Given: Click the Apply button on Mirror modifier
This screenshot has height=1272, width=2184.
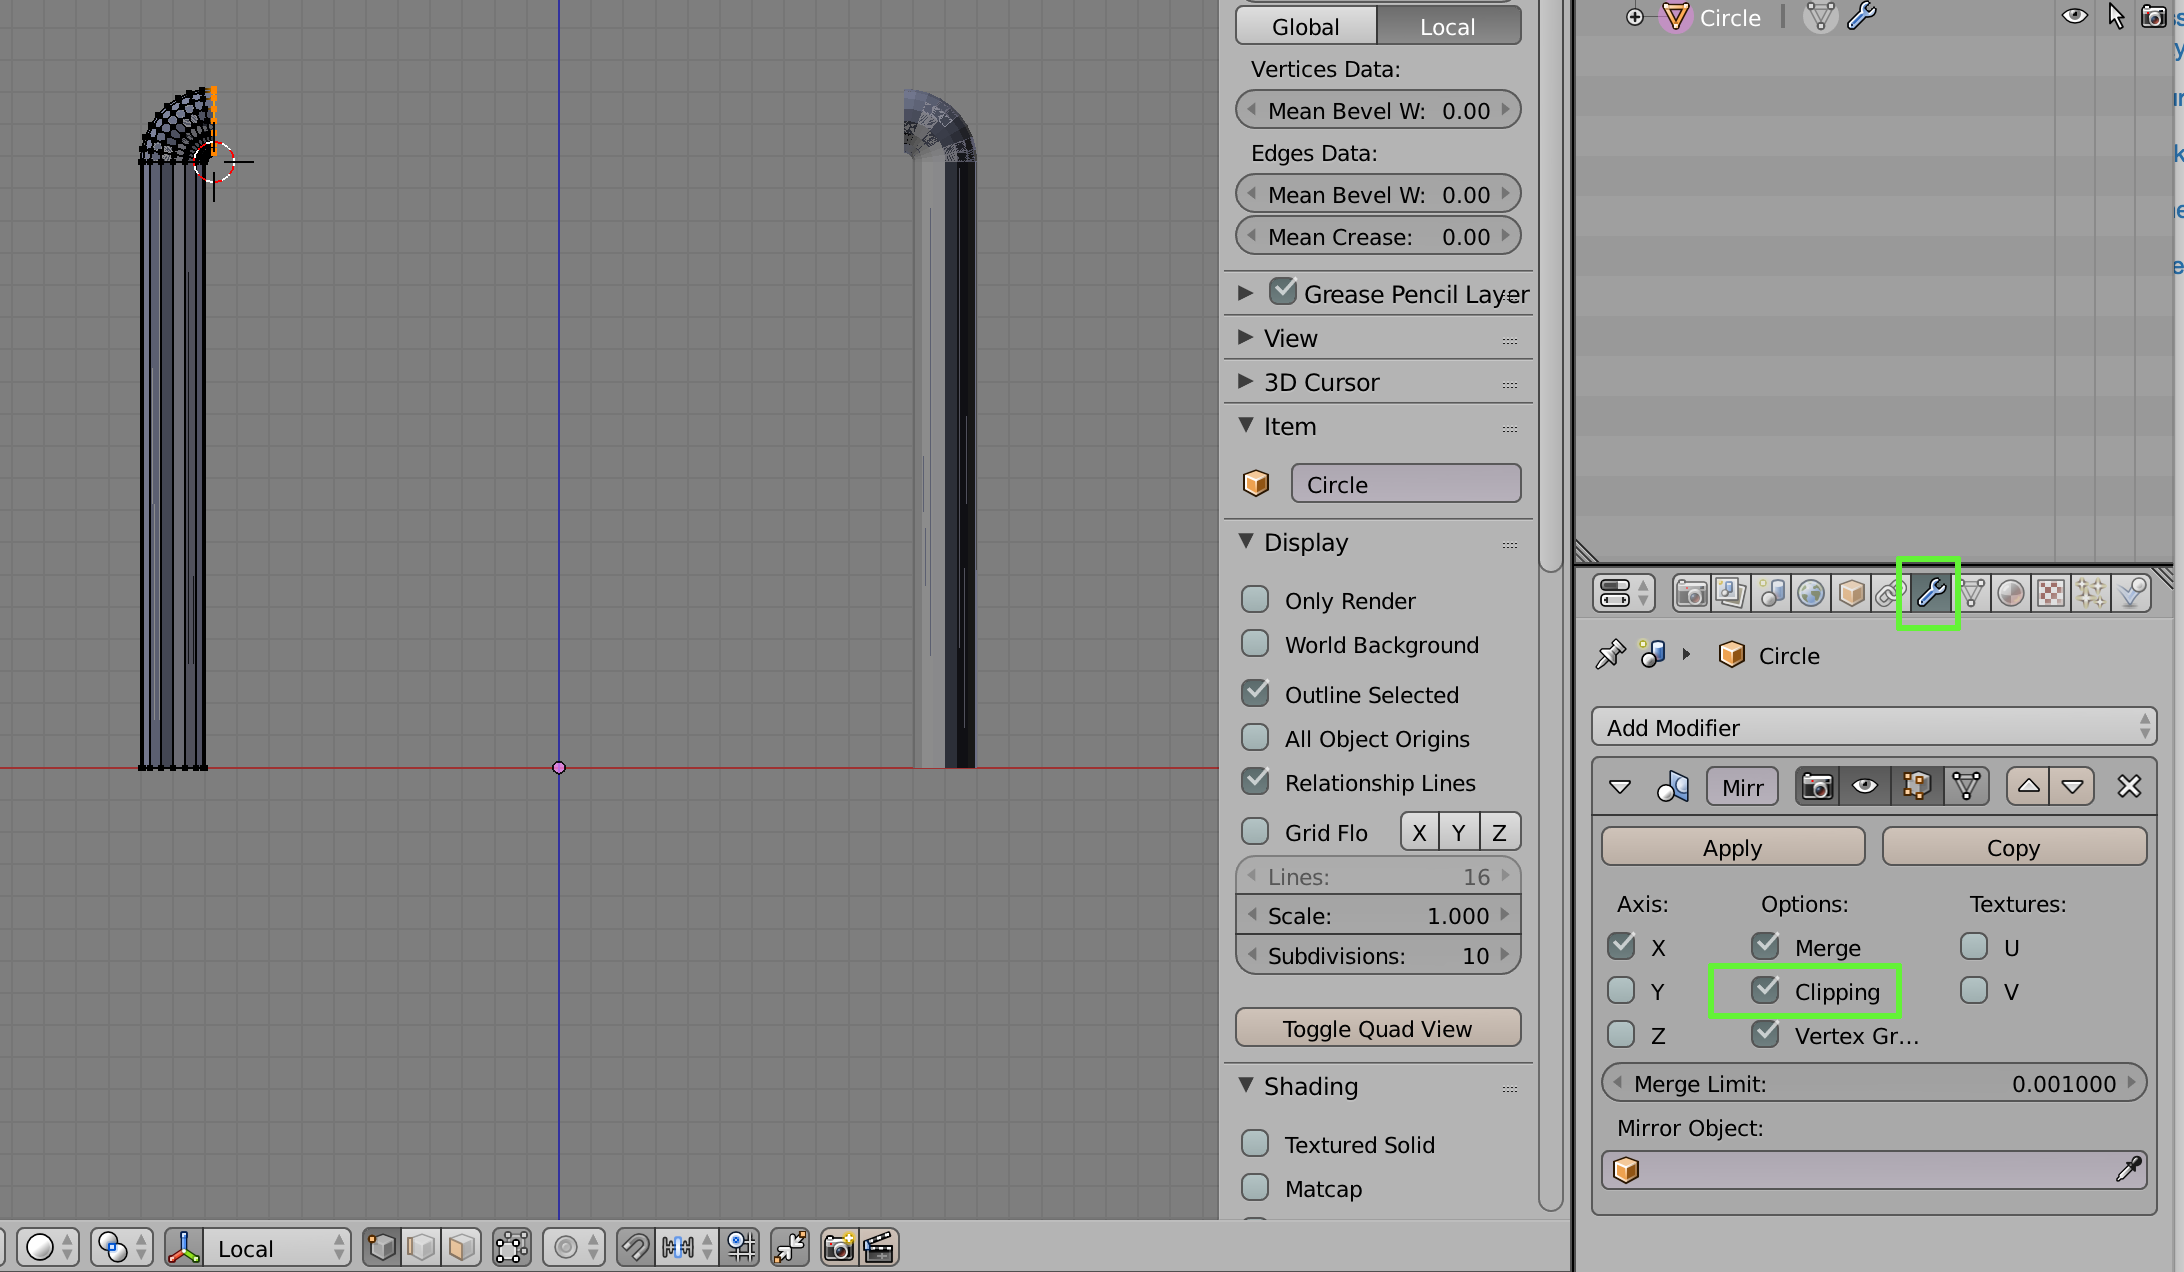Looking at the screenshot, I should [x=1731, y=846].
